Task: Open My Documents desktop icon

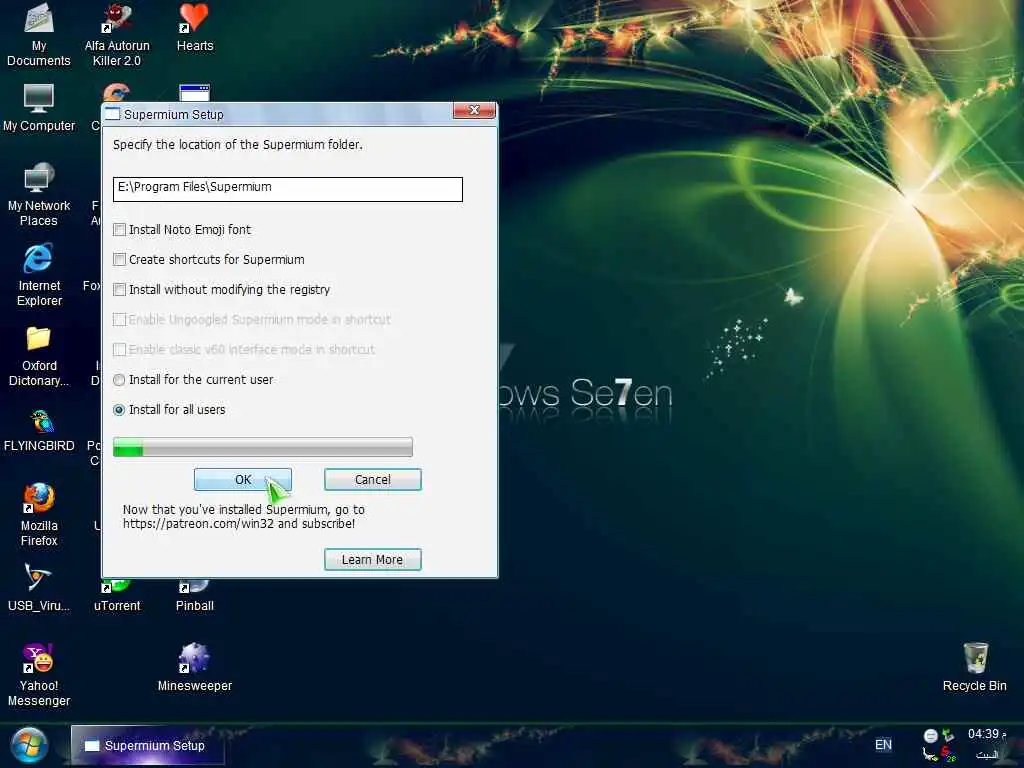Action: coord(39,34)
